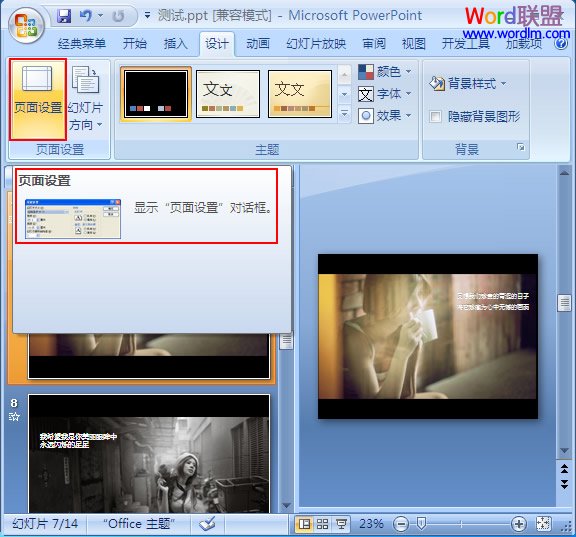Open the 背景样式 dropdown

(x=468, y=84)
